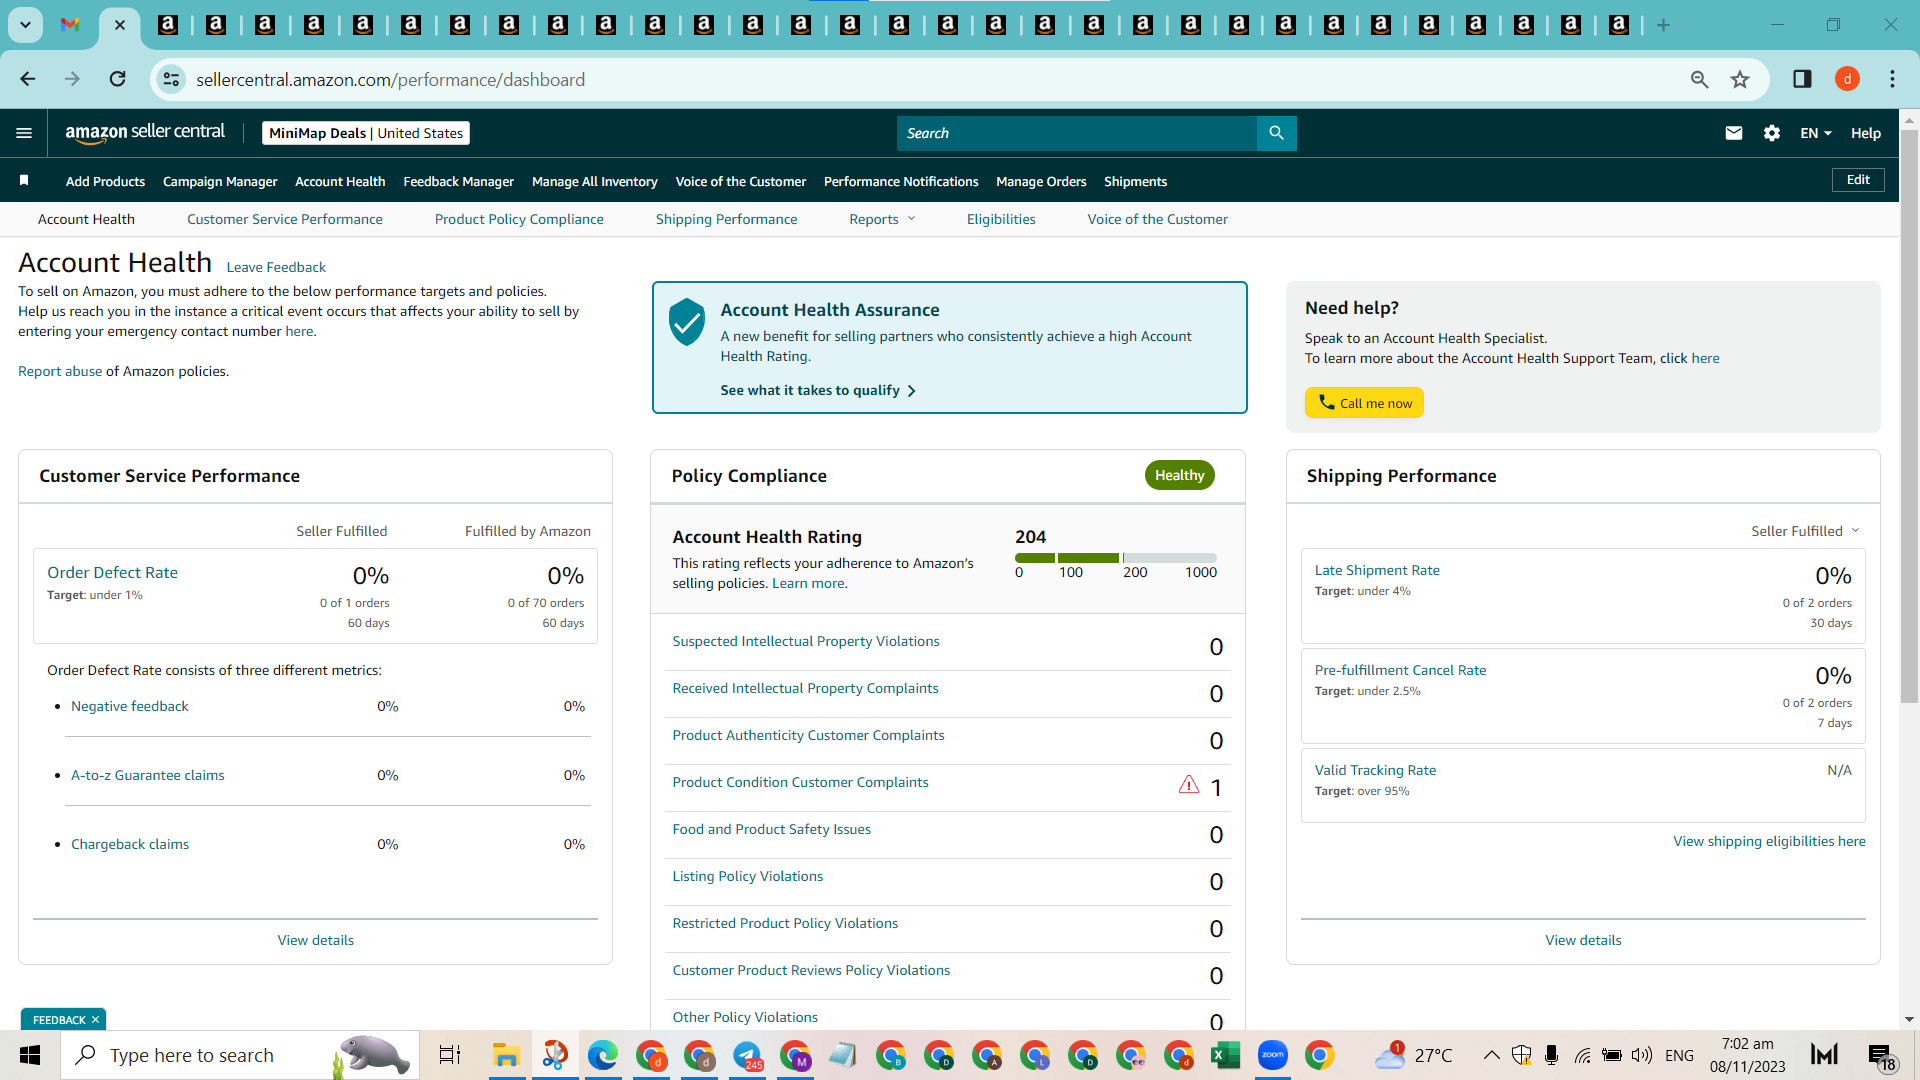The height and width of the screenshot is (1080, 1920).
Task: Click the Windows taskbar search box
Action: click(x=240, y=1055)
